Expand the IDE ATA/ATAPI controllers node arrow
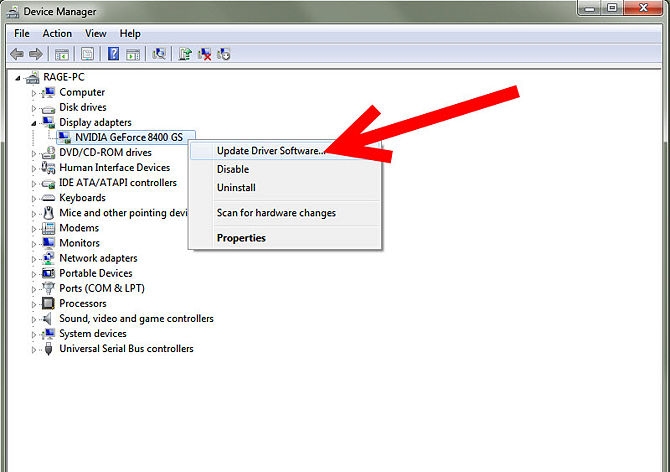670x472 pixels. (x=34, y=184)
